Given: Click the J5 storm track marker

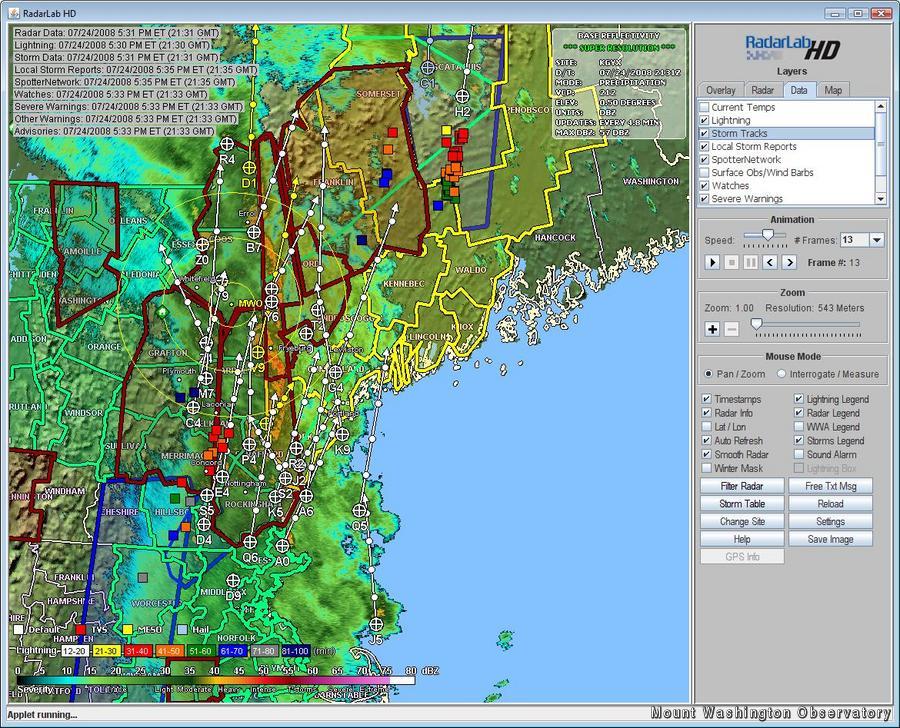Looking at the screenshot, I should tap(376, 625).
